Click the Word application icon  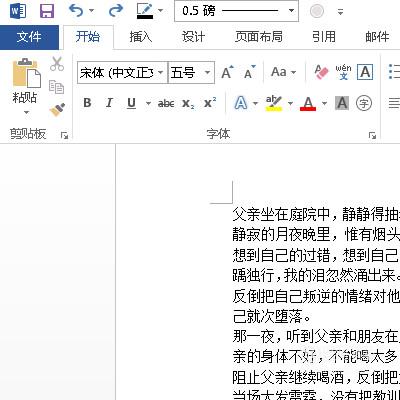(18, 11)
